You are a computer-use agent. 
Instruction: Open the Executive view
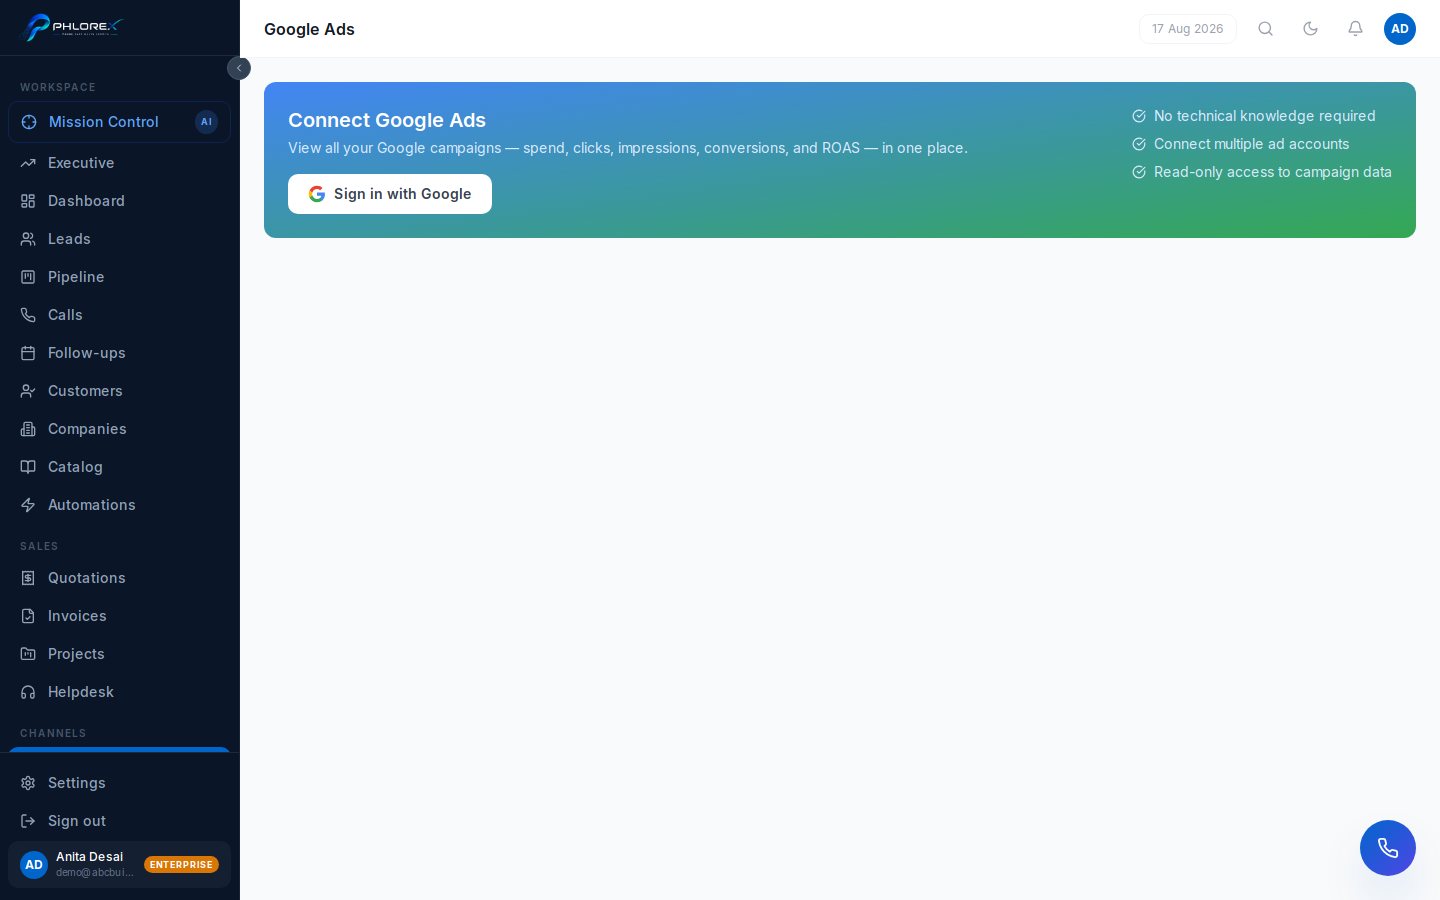119,163
